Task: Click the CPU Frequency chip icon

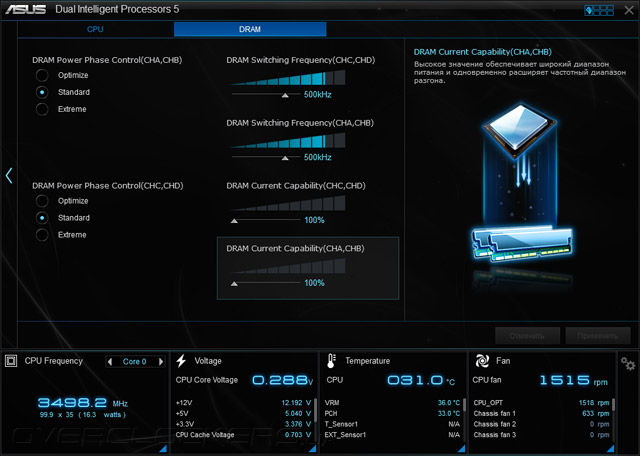Action: pos(11,361)
